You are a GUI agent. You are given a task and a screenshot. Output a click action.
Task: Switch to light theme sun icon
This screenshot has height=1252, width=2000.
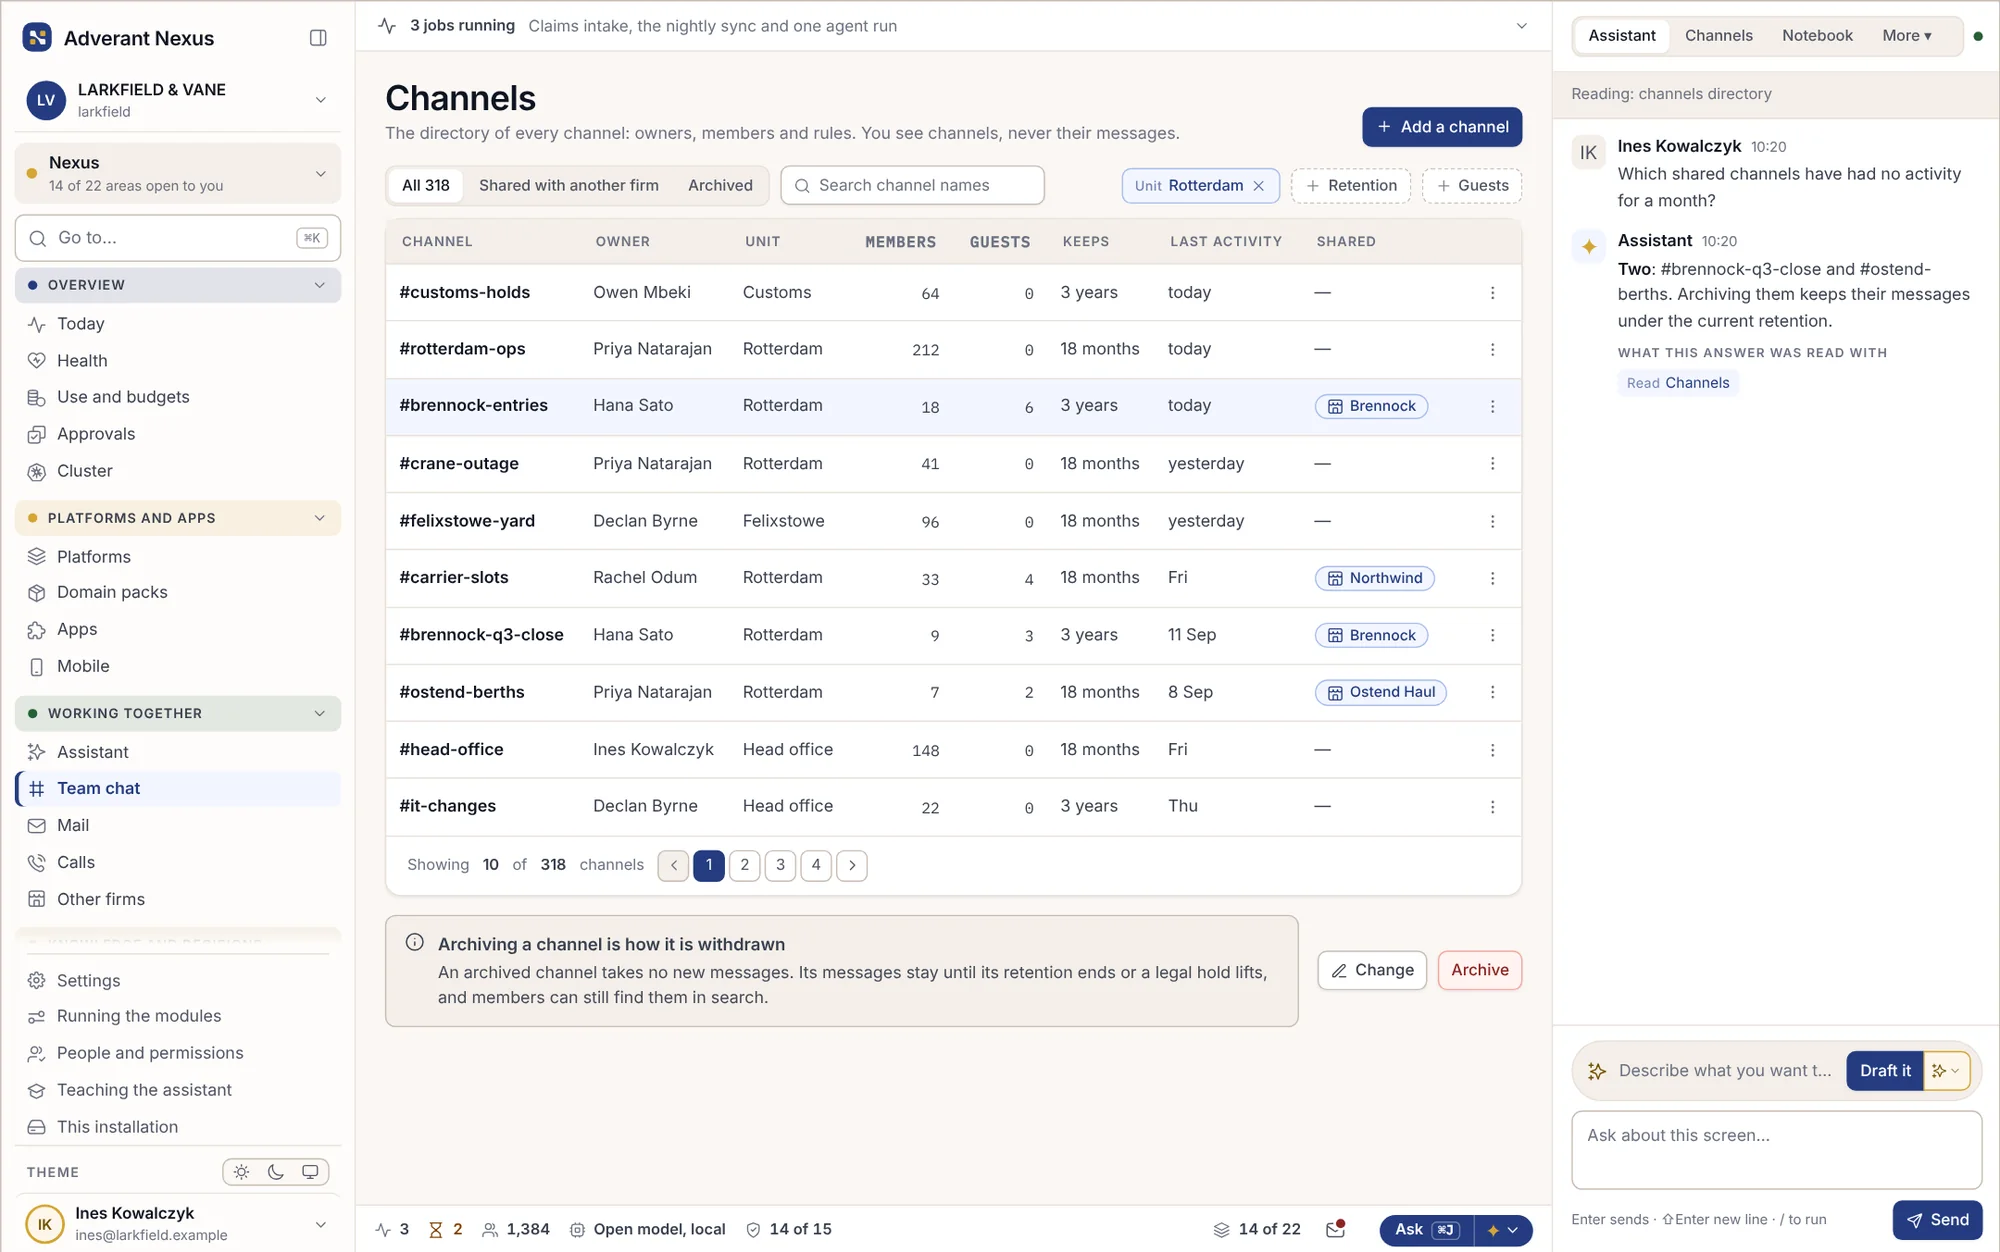pos(241,1172)
